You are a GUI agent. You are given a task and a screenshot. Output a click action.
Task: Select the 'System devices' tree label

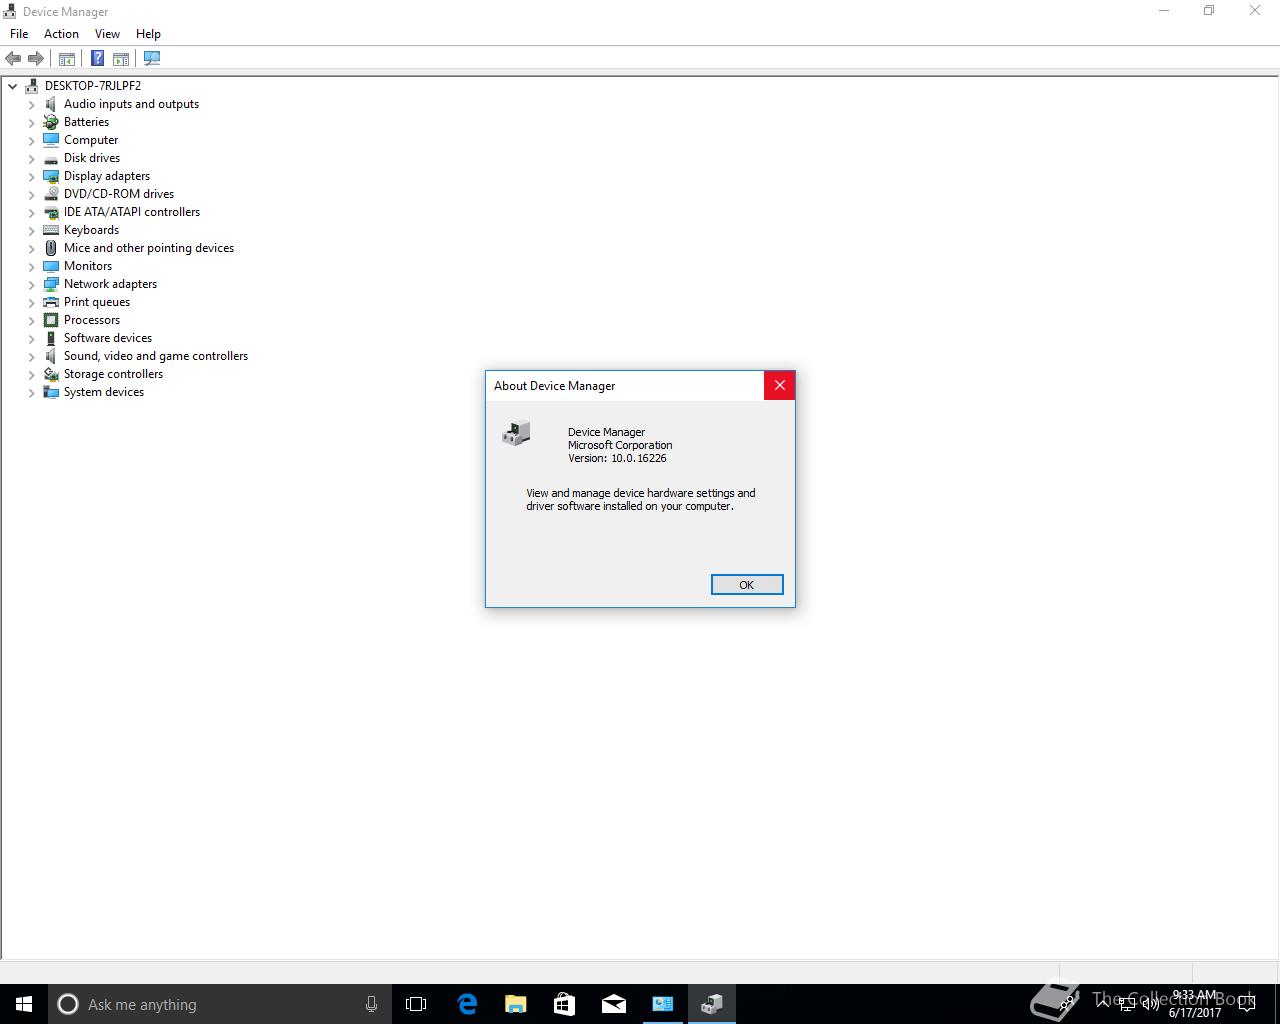tap(104, 392)
